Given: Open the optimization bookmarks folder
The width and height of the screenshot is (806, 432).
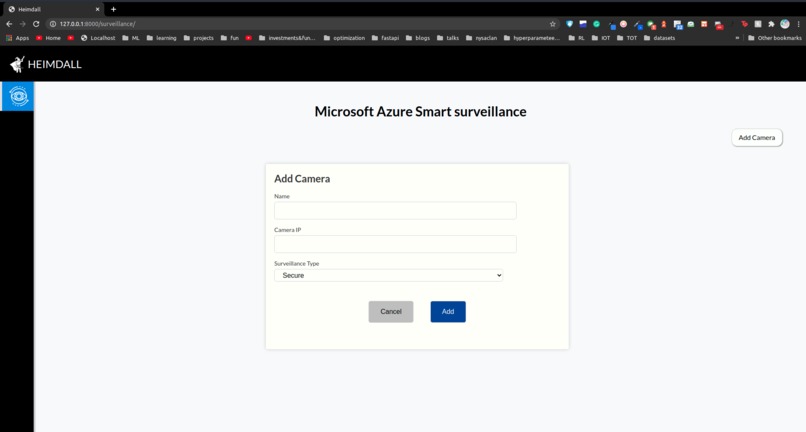Looking at the screenshot, I should coord(344,38).
